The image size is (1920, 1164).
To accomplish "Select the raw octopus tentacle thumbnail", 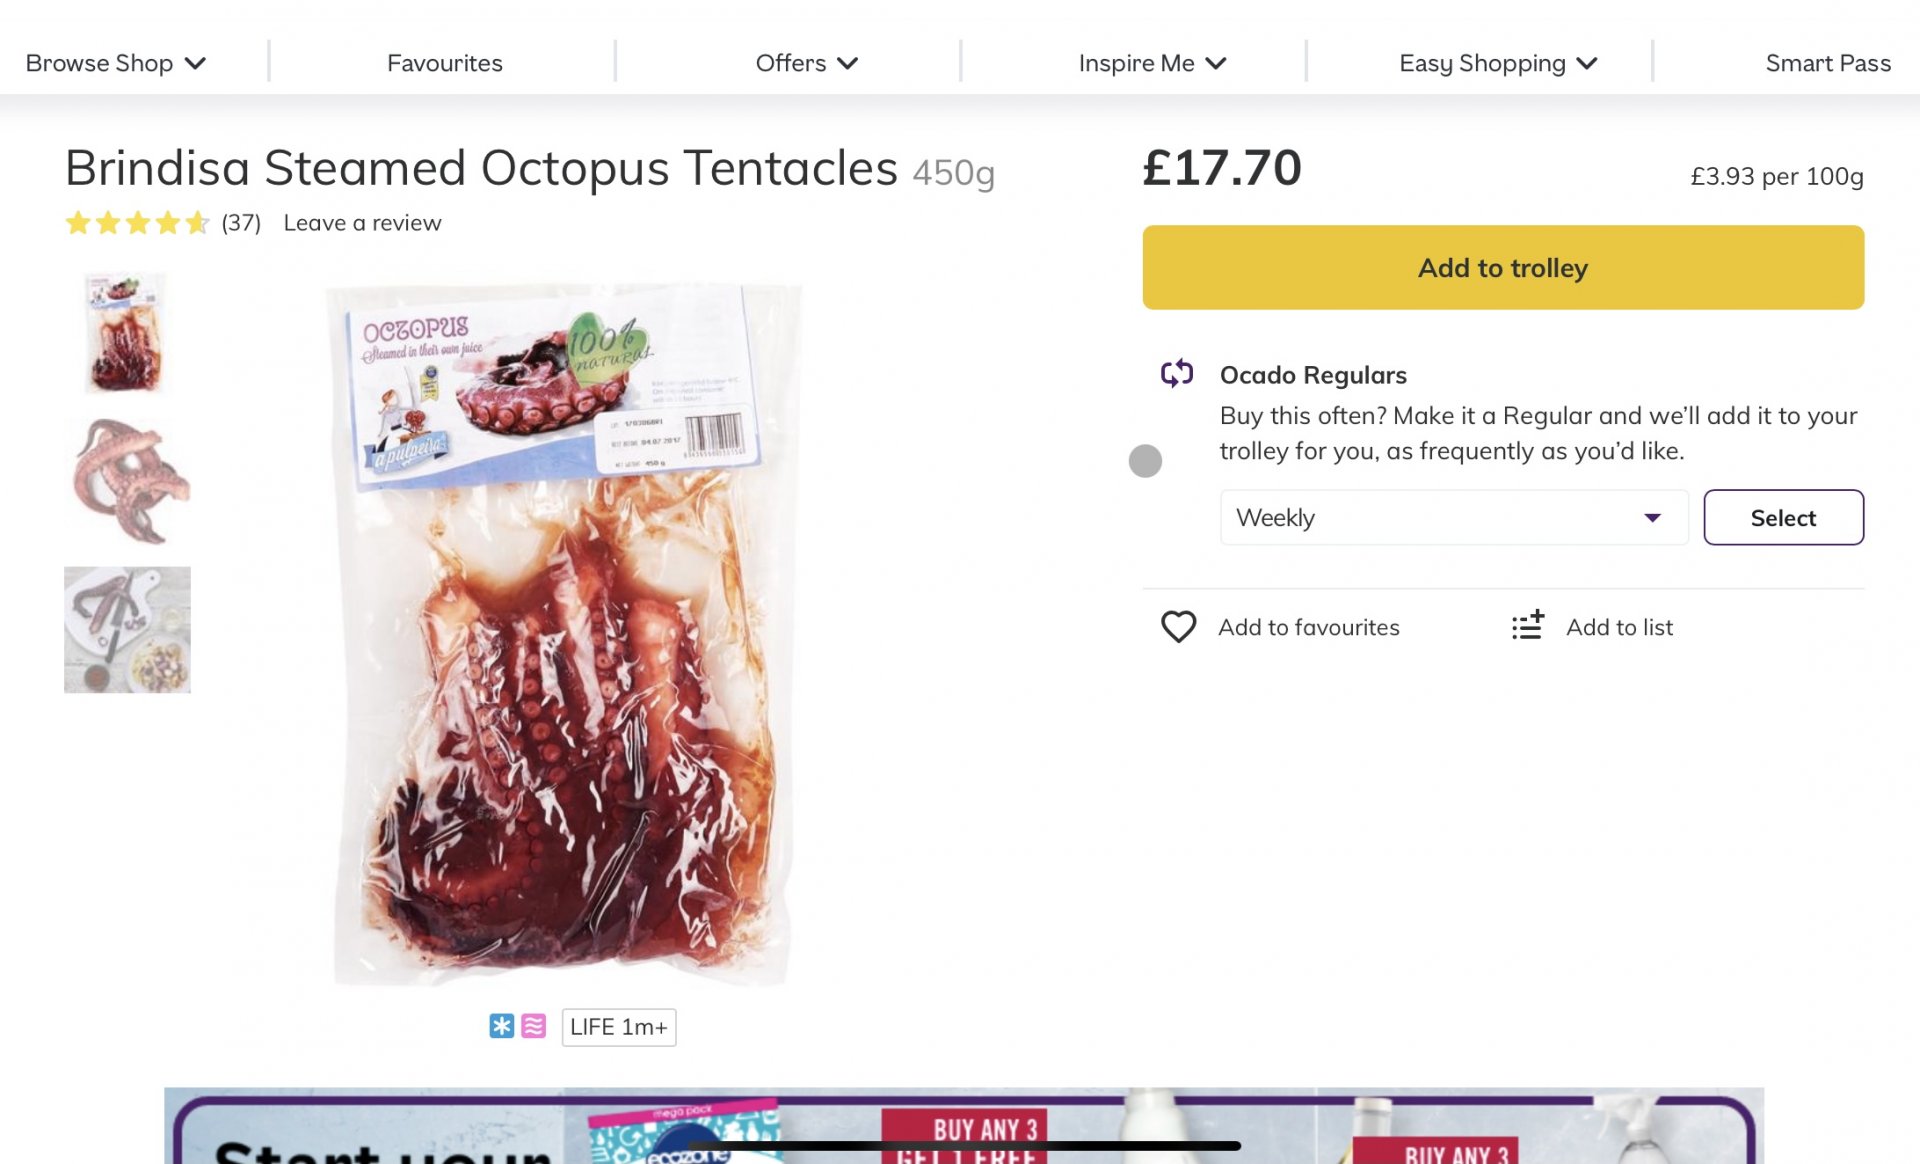I will point(128,481).
